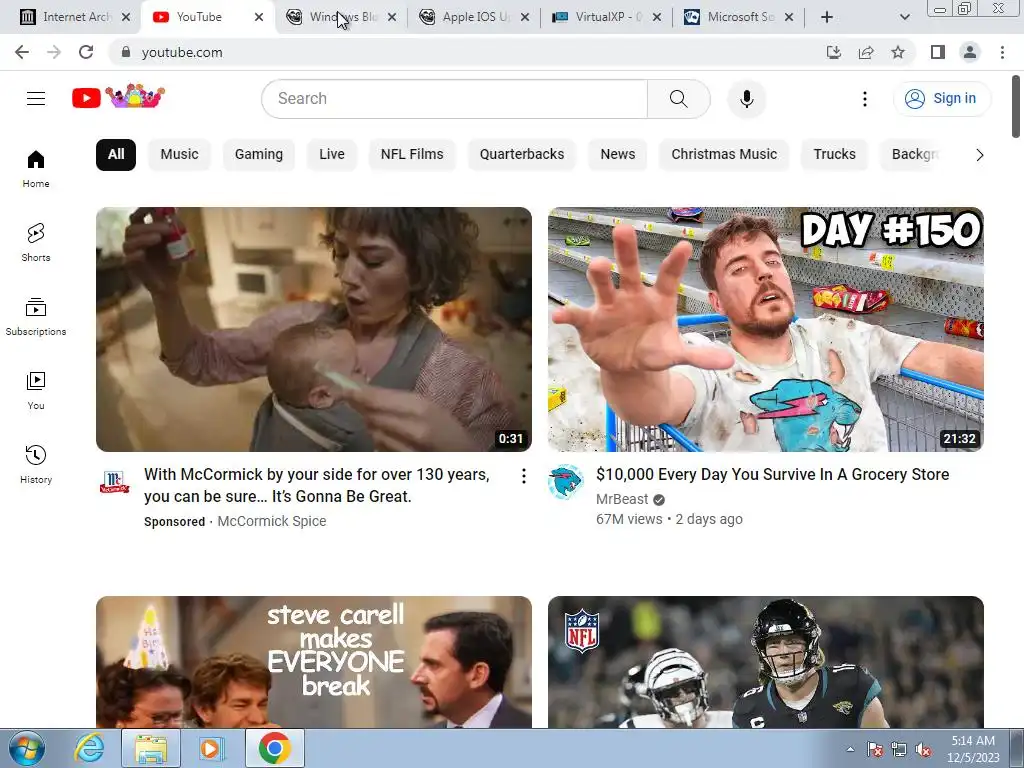
Task: Open Windows Explorer from taskbar
Action: [x=150, y=748]
